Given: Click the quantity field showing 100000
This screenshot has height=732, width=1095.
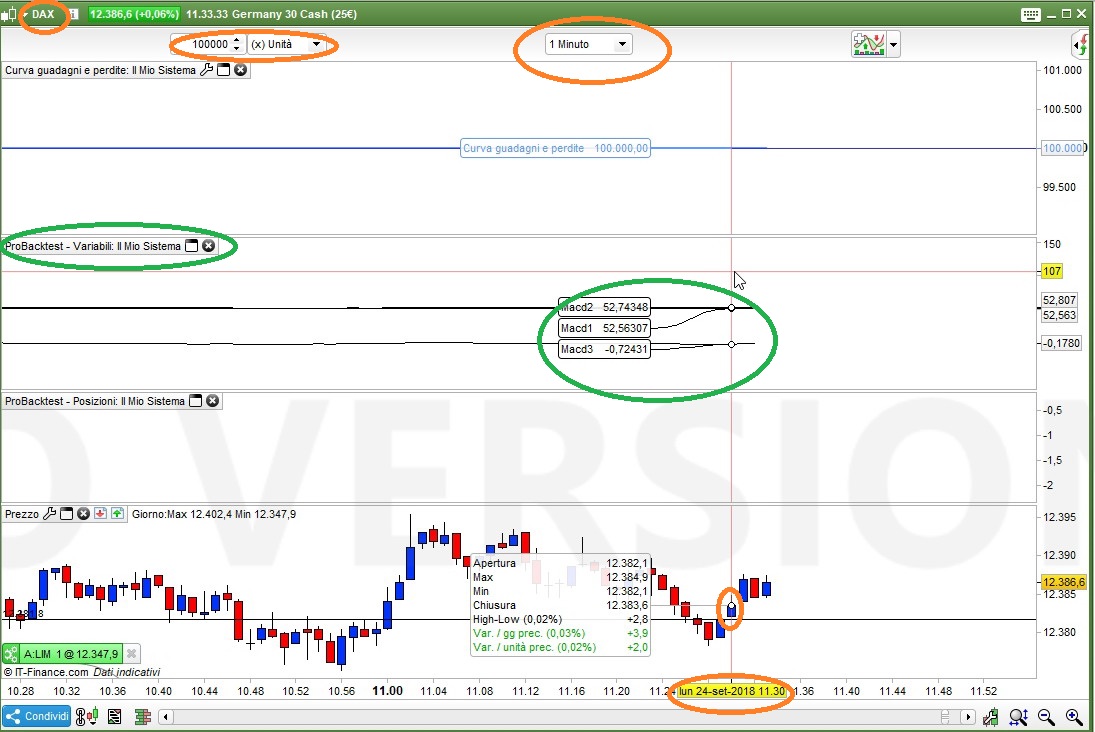Looking at the screenshot, I should (x=210, y=44).
